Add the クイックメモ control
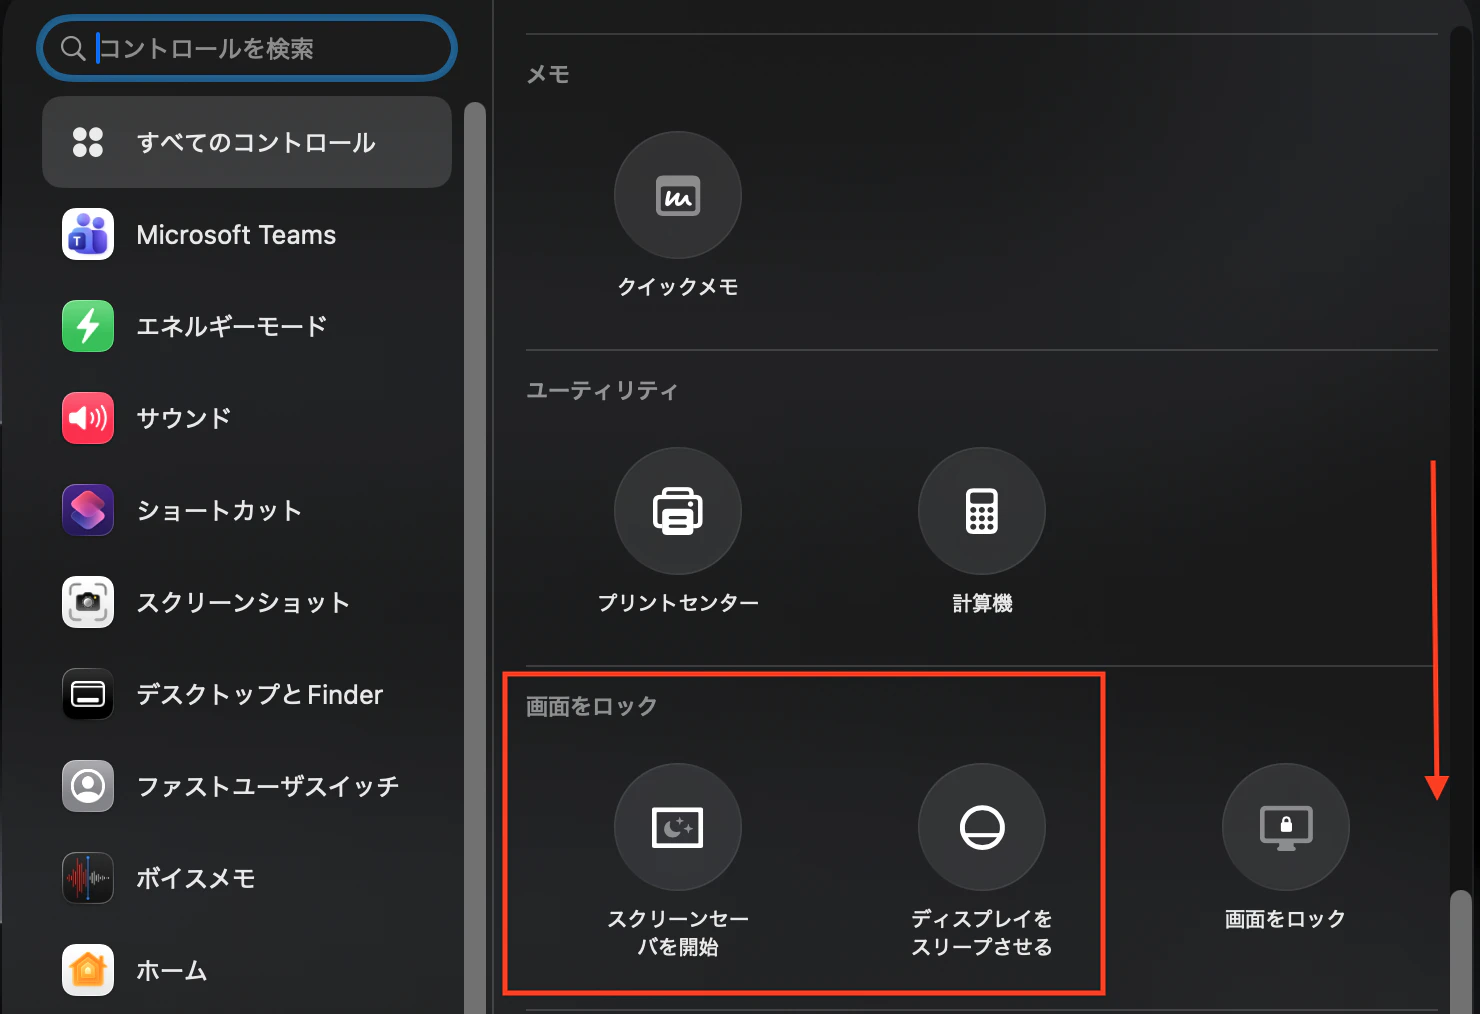 678,195
